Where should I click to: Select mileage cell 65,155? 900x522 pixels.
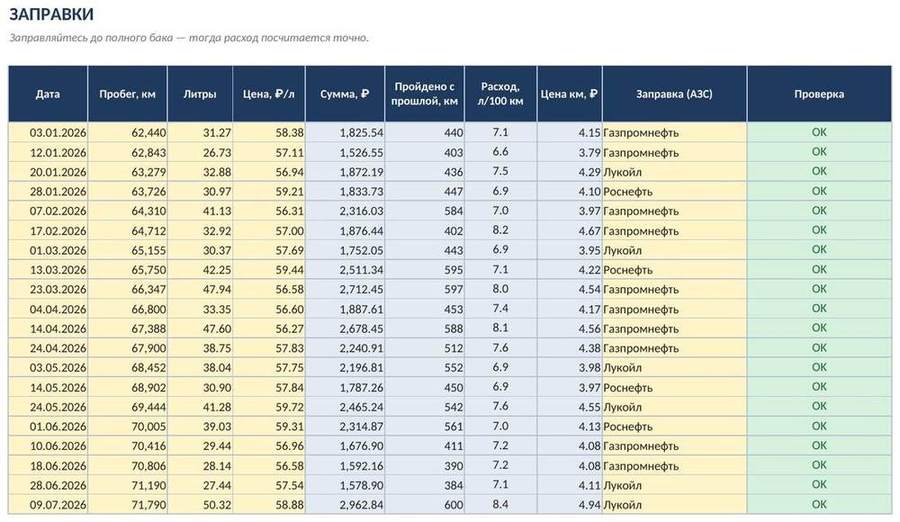[127, 250]
